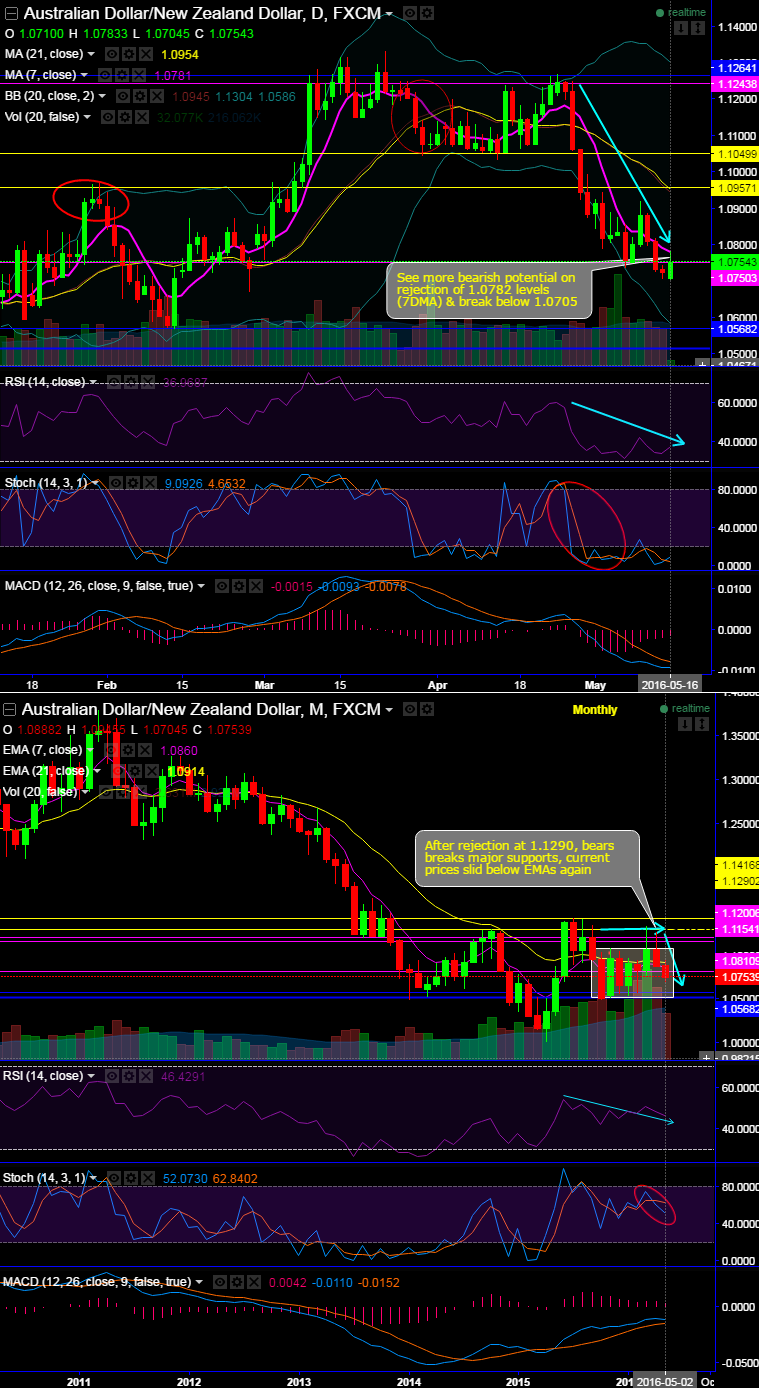Open MA (21, close) dropdown arrow

pos(91,54)
